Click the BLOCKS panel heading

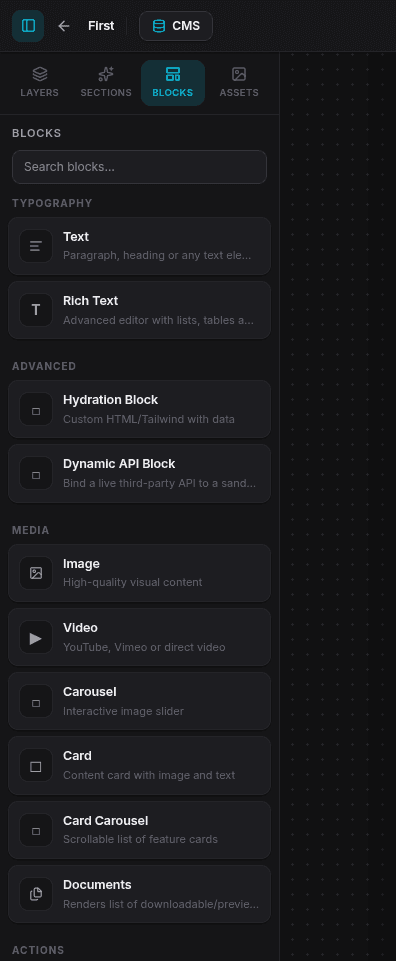pos(37,133)
